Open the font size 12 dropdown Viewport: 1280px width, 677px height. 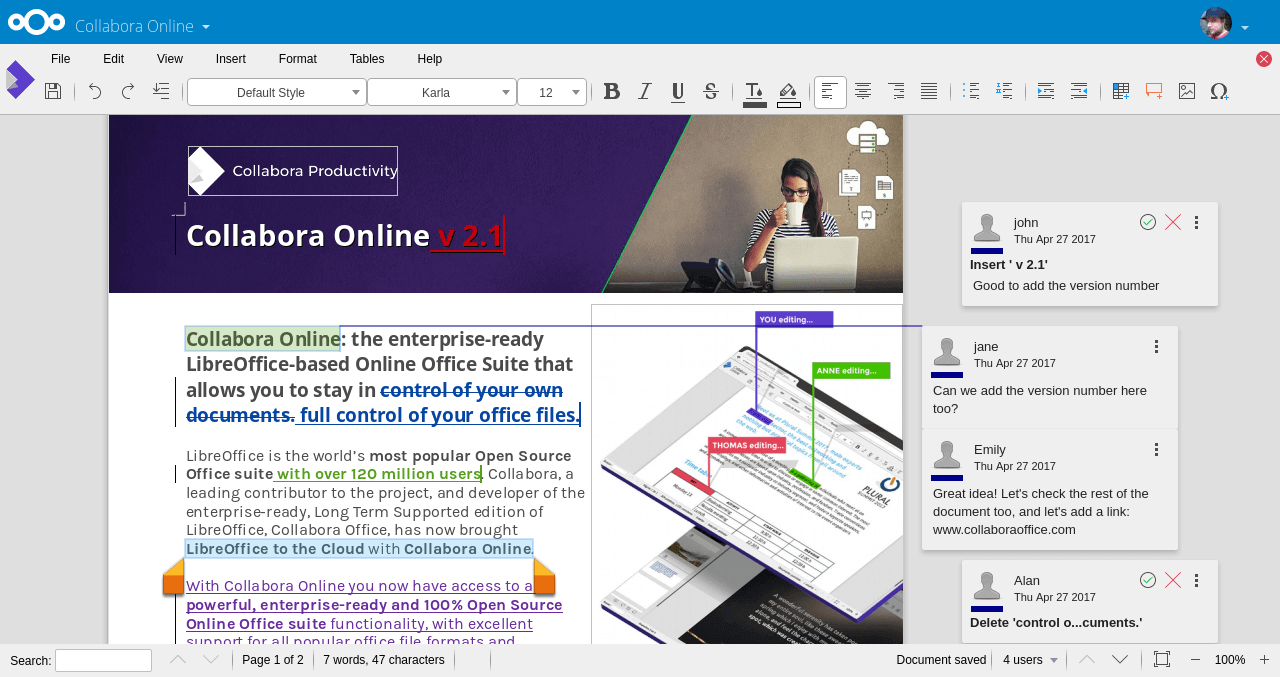552,93
